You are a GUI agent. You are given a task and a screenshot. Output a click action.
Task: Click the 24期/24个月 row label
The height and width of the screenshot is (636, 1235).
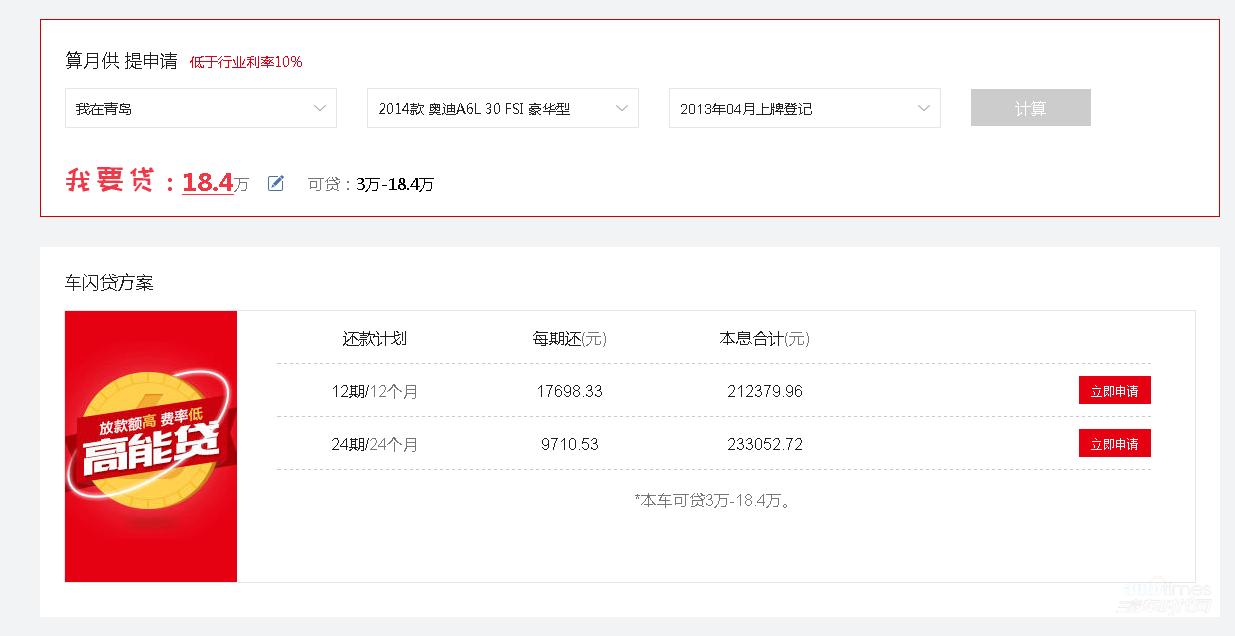point(375,444)
